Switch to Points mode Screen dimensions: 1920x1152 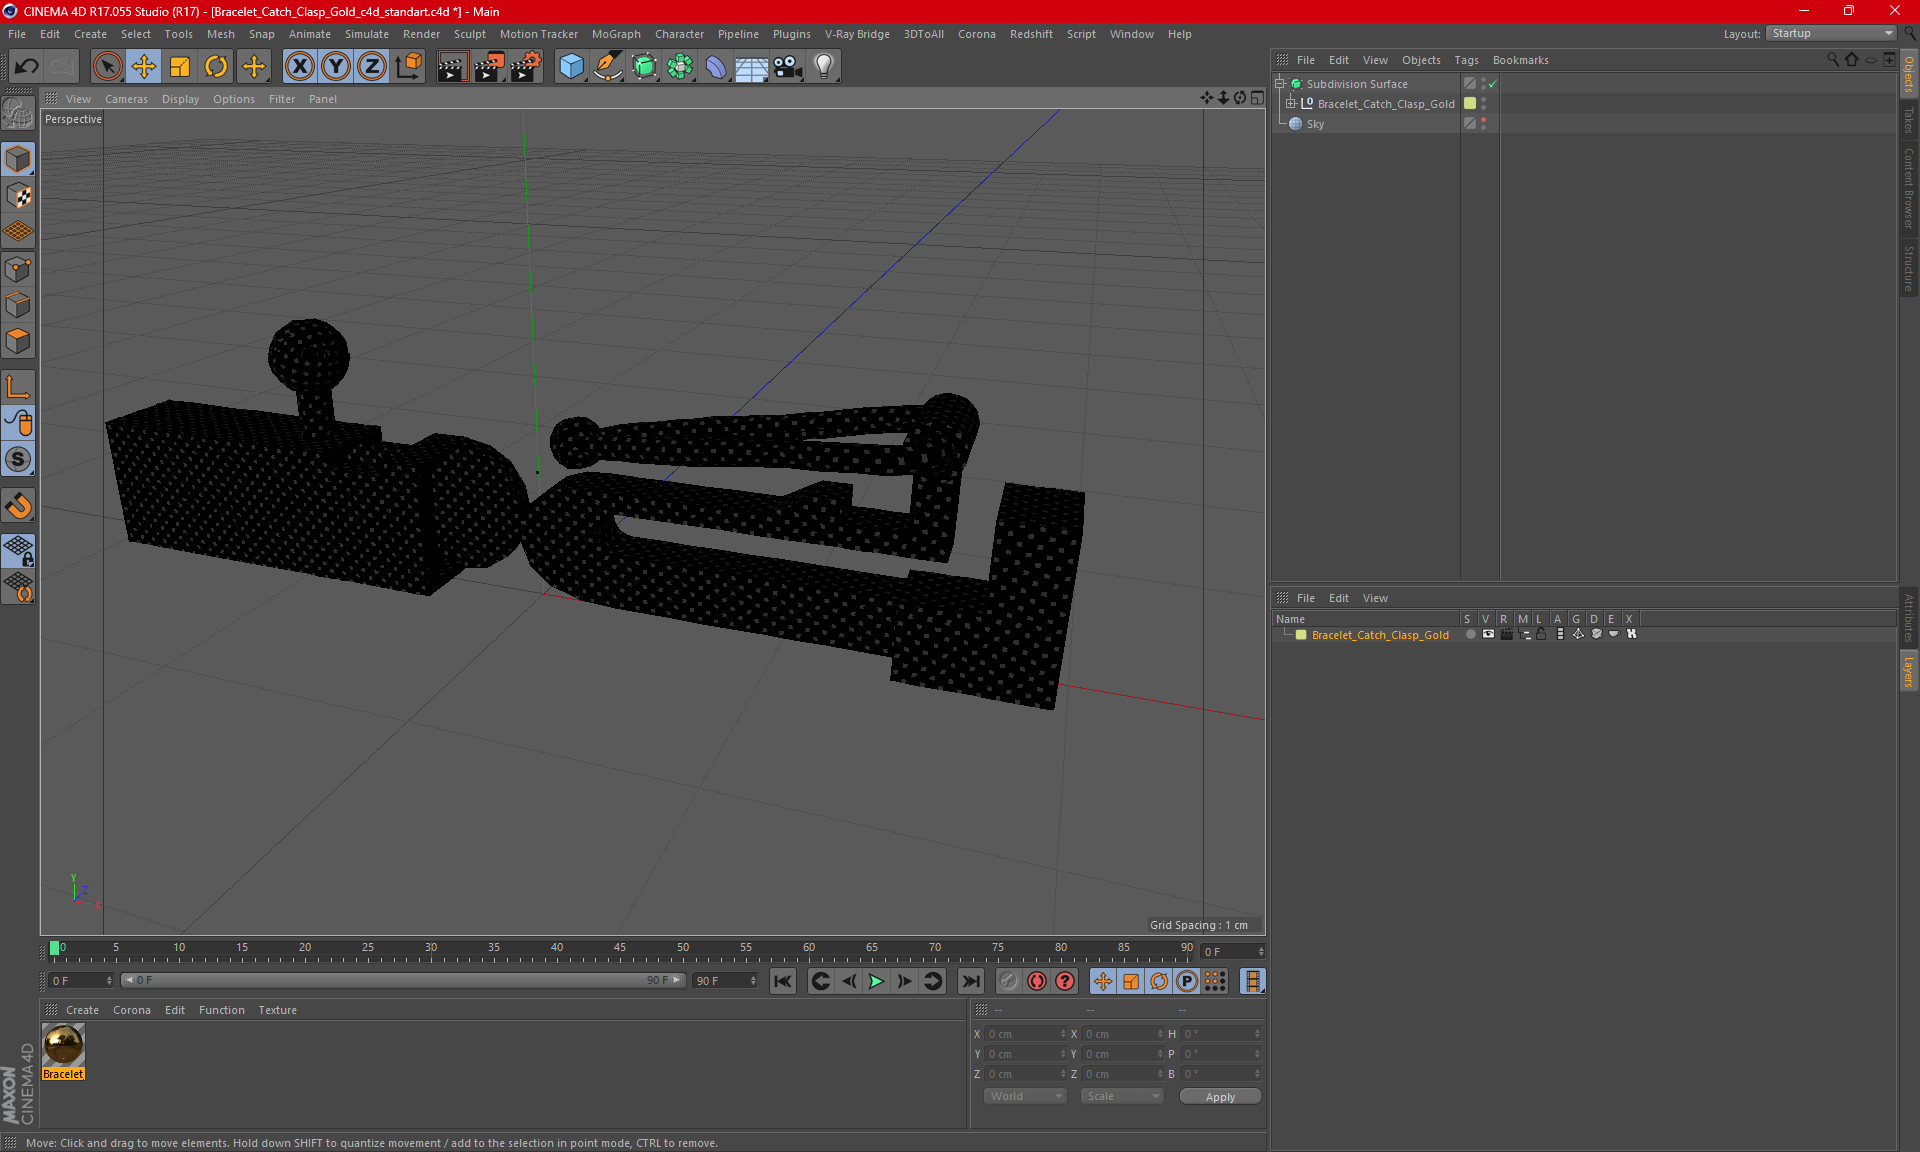coord(18,269)
